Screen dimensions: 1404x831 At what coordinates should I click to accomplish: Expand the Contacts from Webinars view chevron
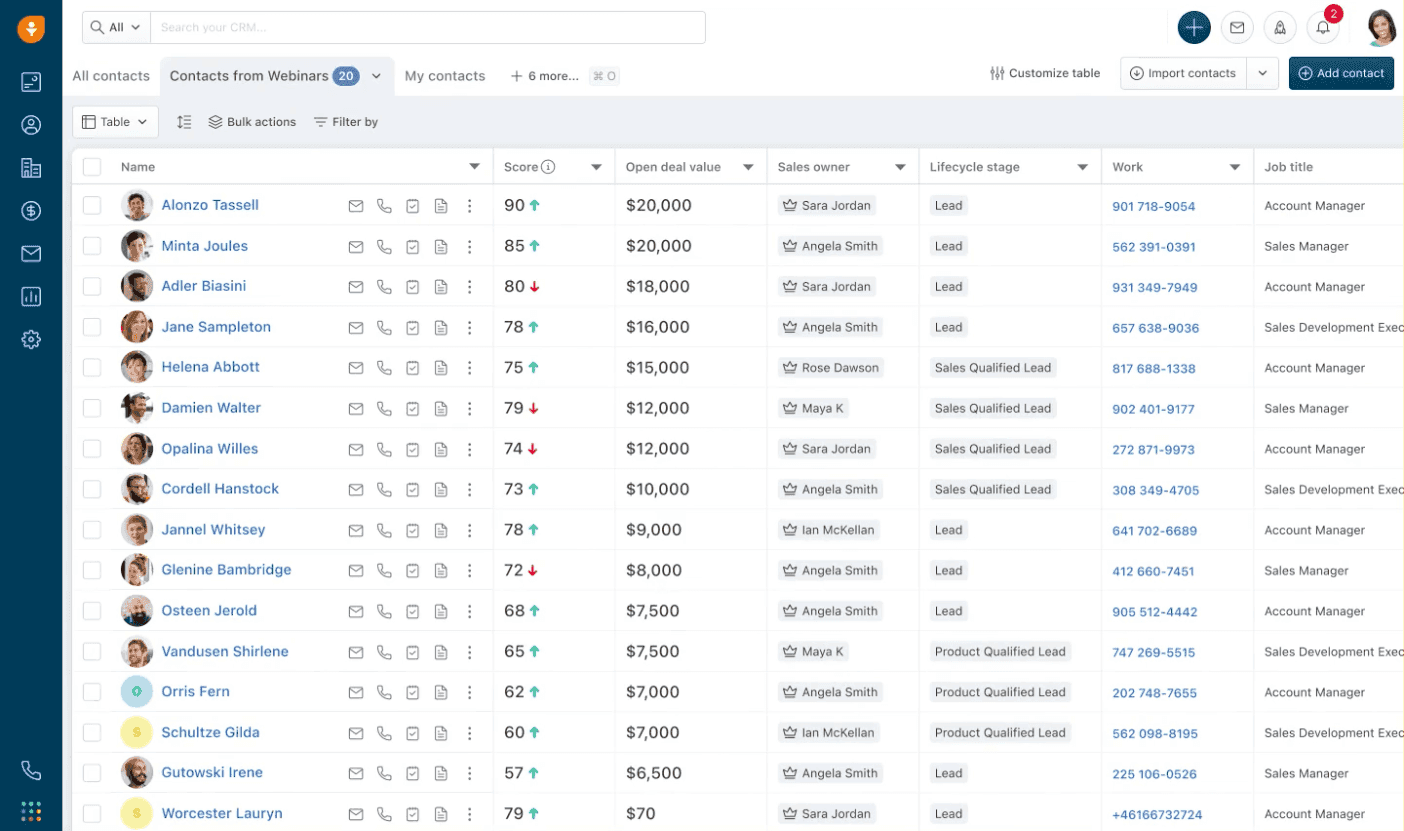tap(377, 76)
